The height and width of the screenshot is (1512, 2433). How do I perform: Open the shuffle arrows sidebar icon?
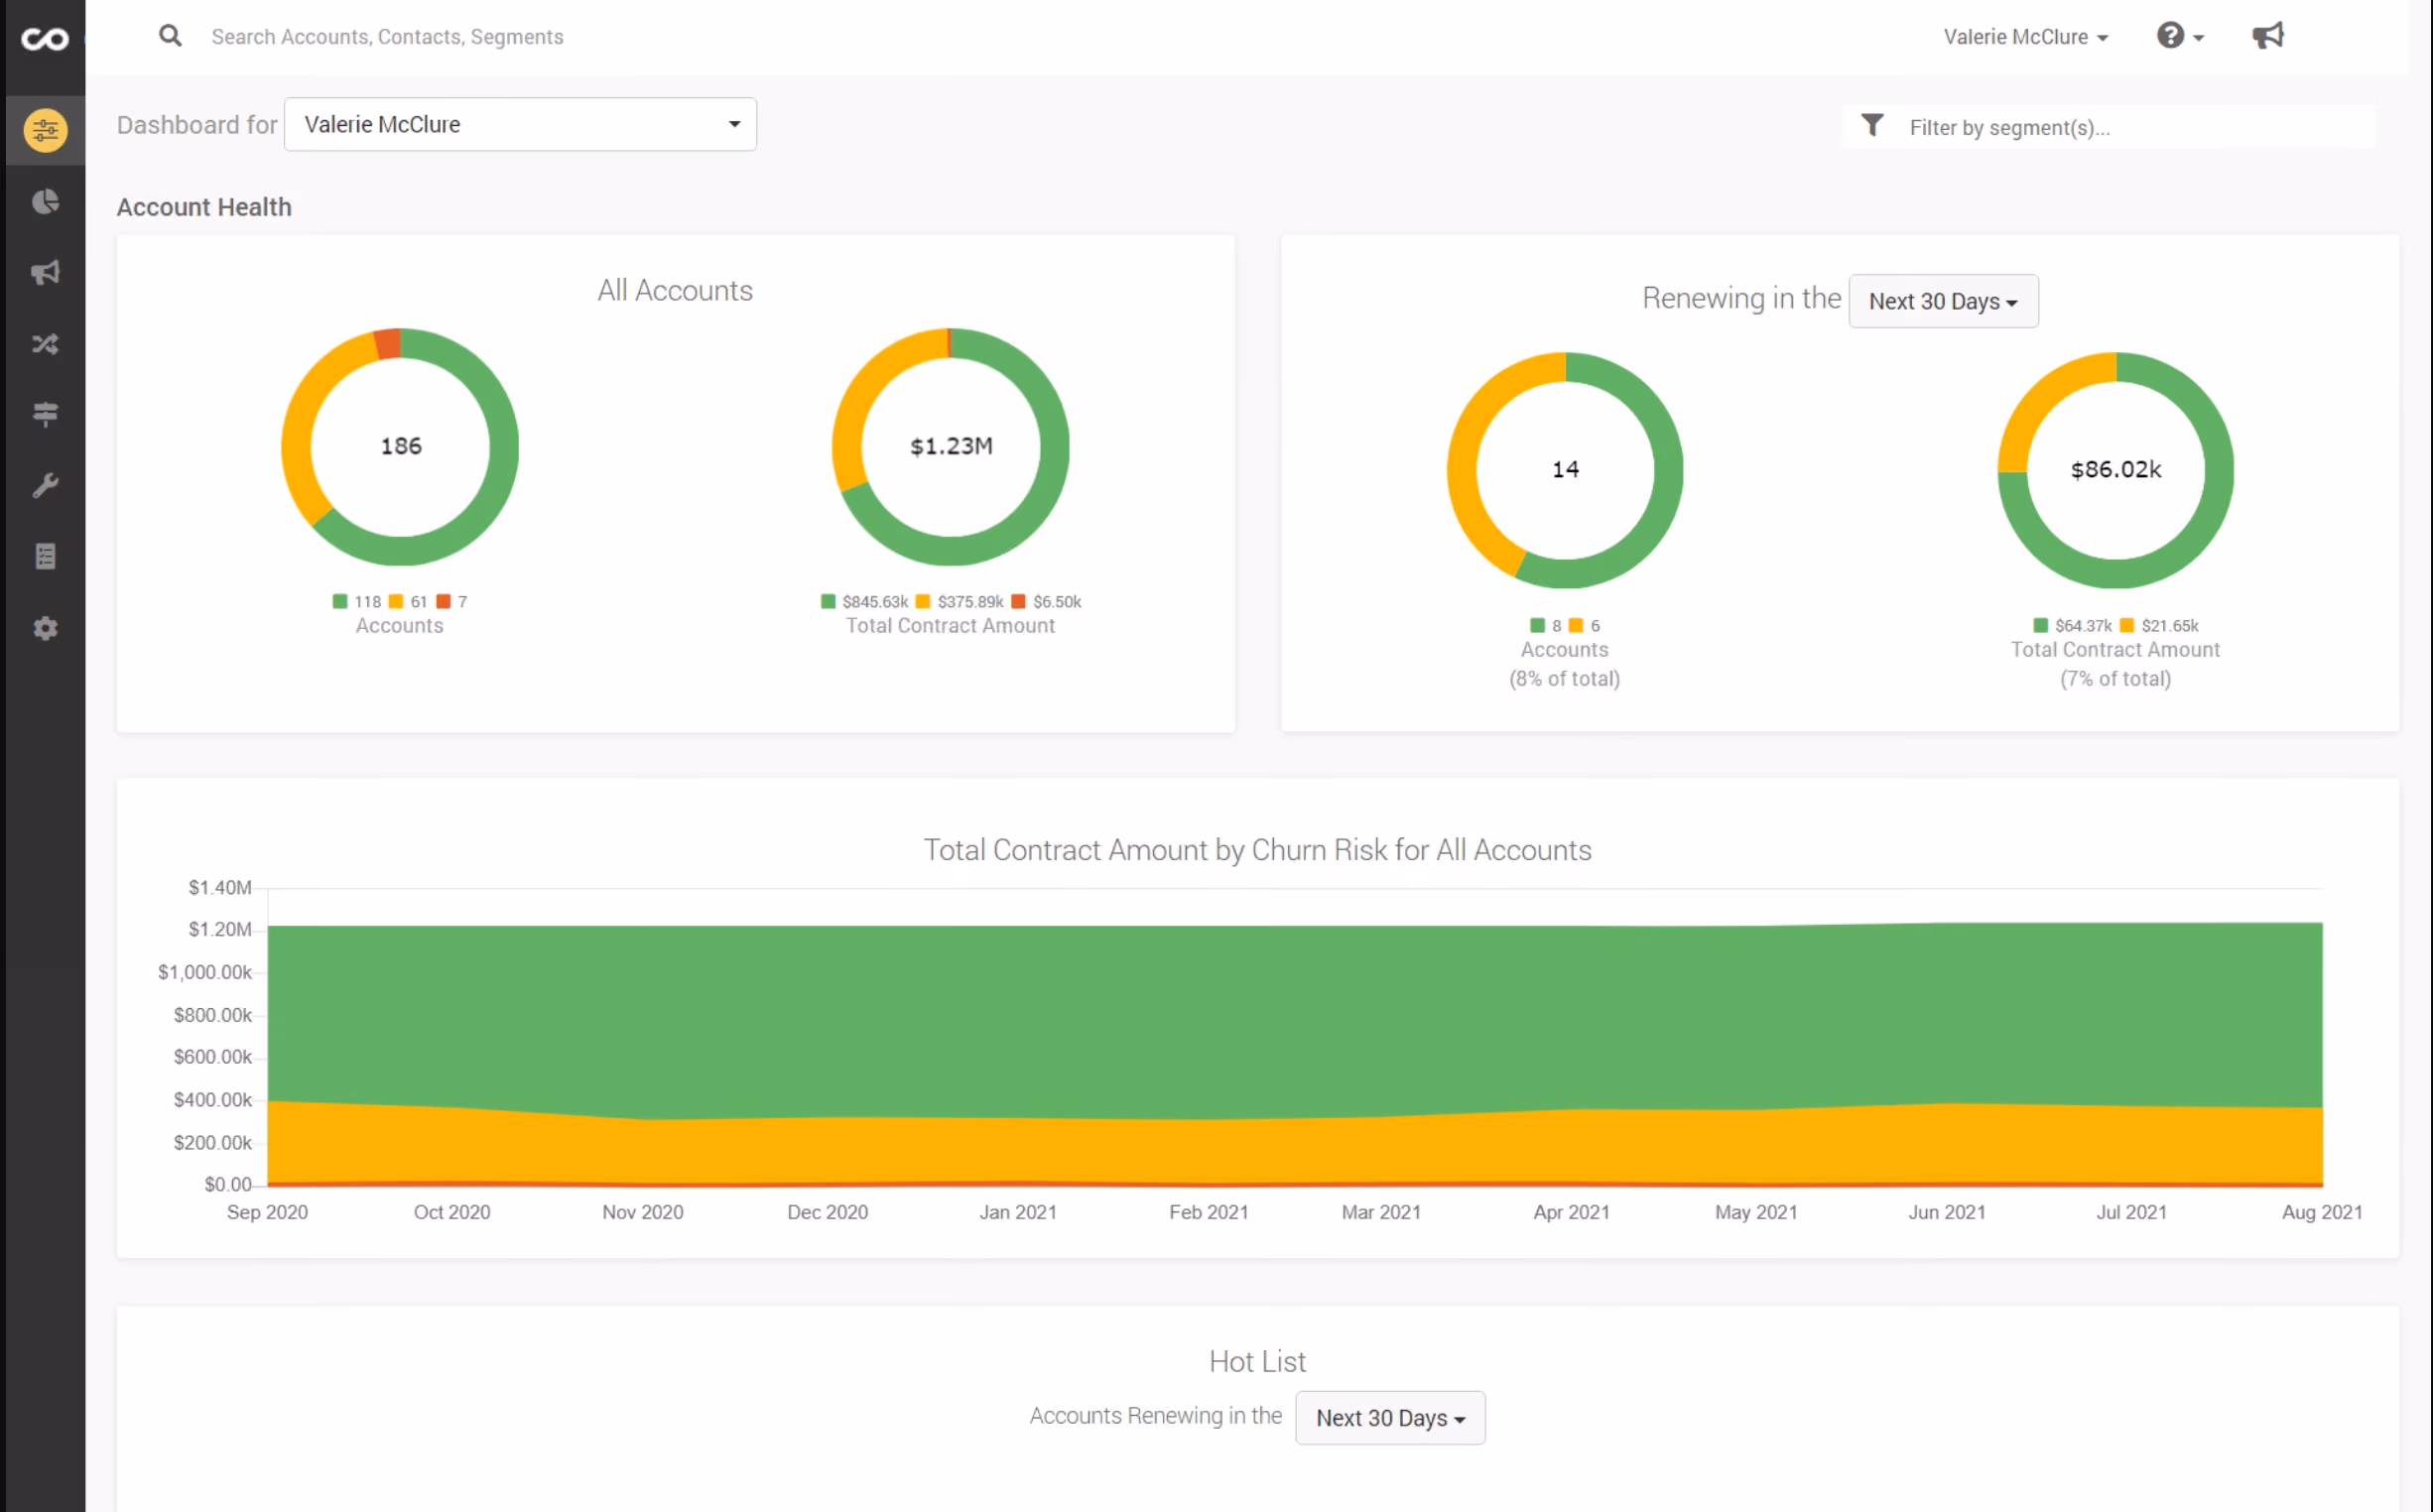point(45,344)
